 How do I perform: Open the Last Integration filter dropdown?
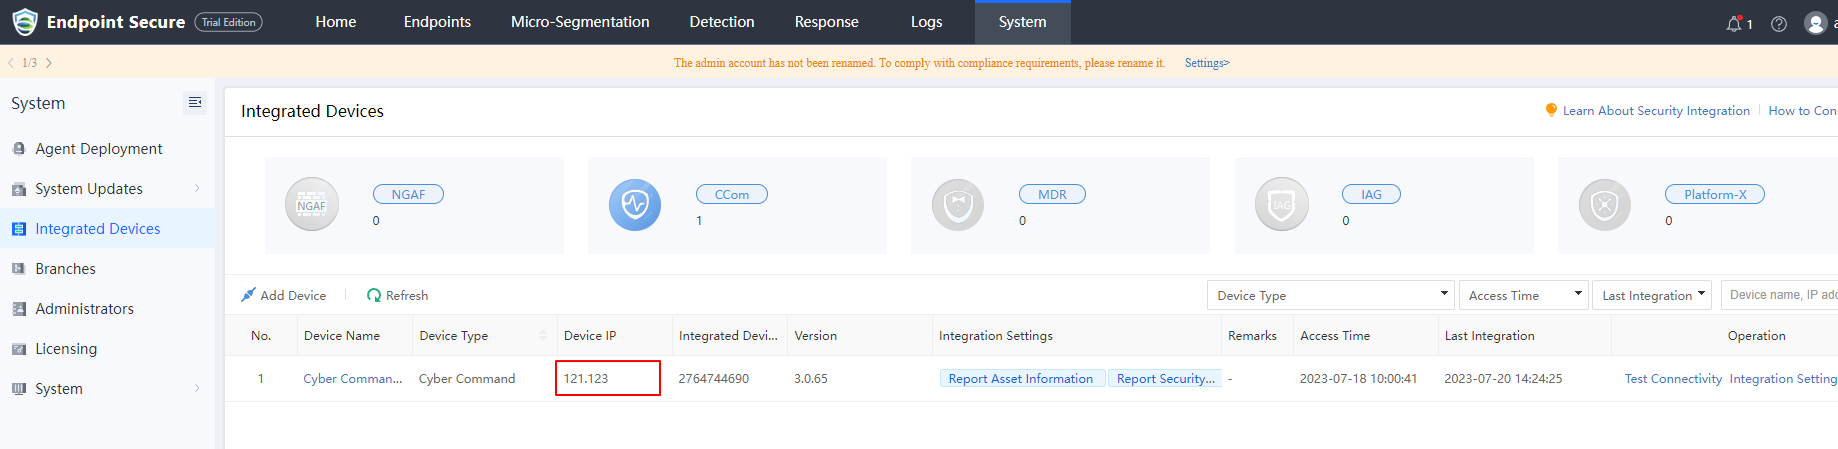point(1651,295)
